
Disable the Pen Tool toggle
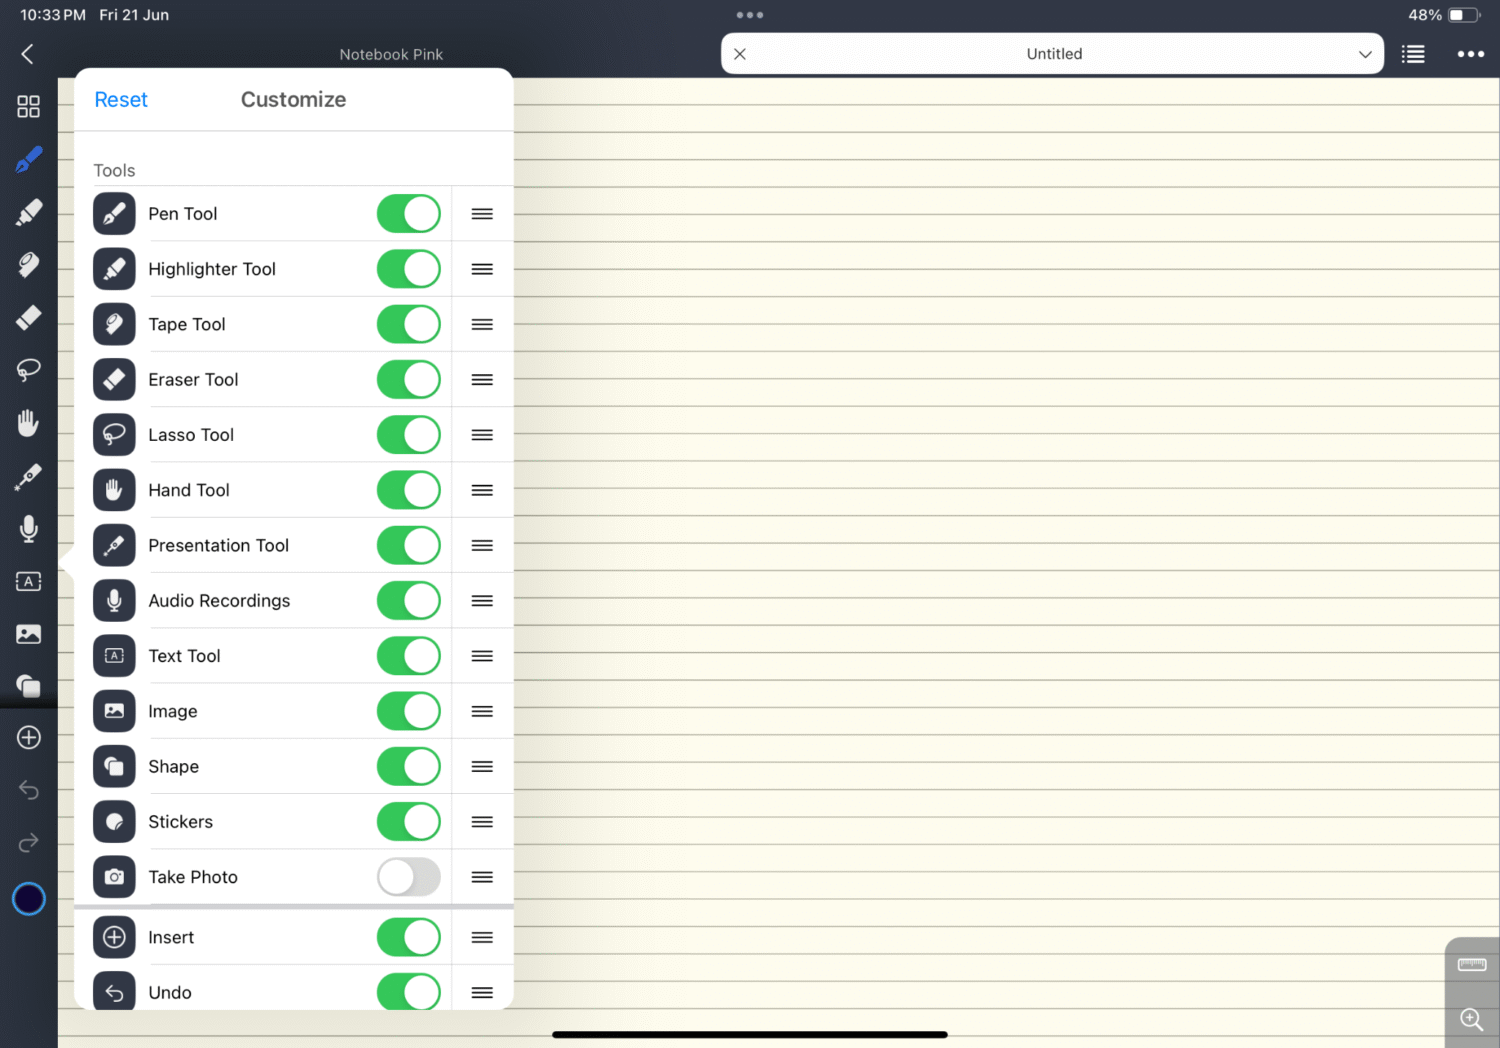408,213
